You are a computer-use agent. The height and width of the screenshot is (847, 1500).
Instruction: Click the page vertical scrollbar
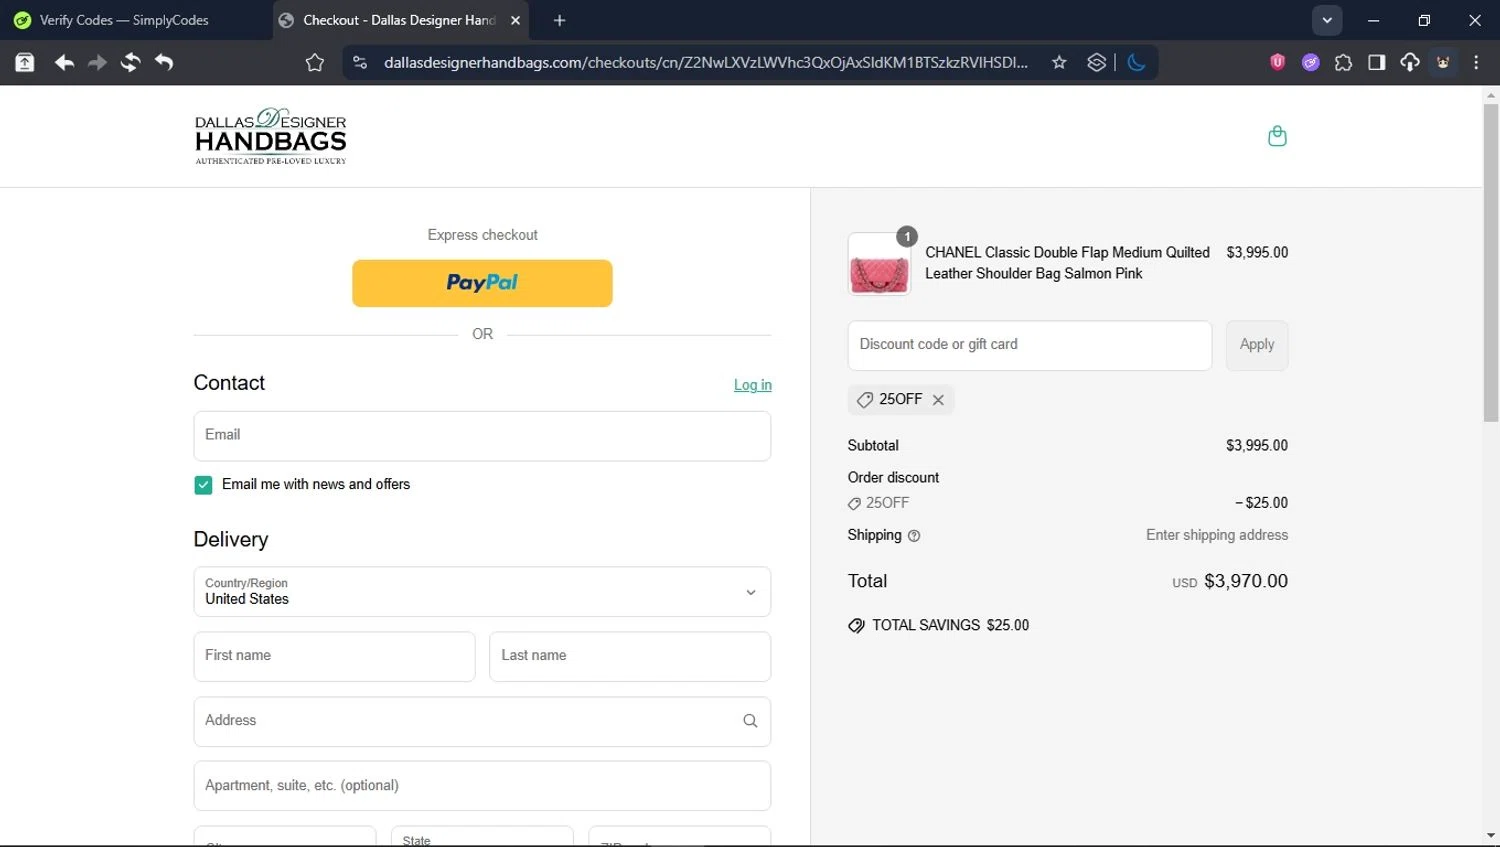1490,262
